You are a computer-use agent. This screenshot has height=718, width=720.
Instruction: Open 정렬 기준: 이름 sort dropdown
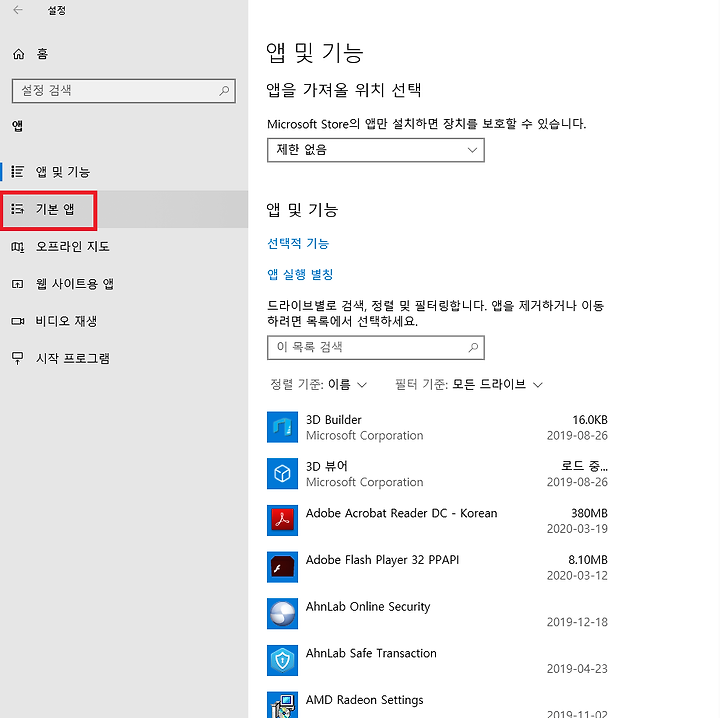pyautogui.click(x=318, y=384)
